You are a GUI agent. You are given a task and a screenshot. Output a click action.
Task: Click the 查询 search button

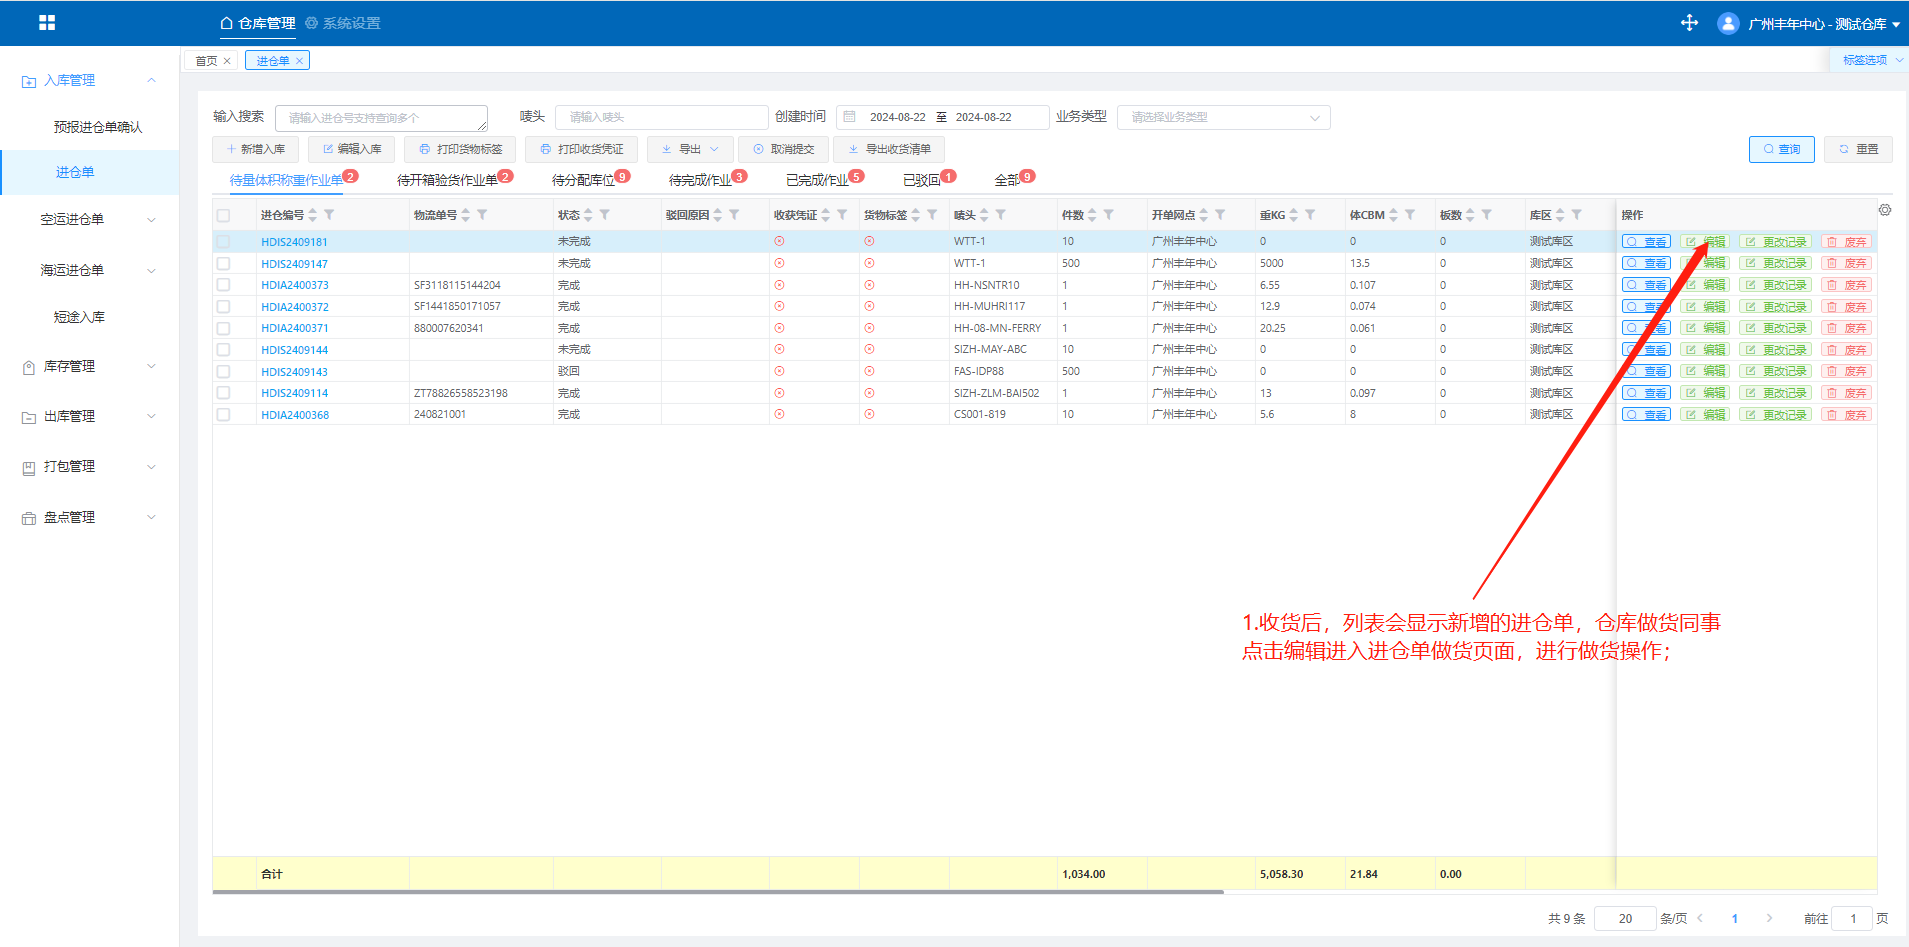[x=1781, y=149]
